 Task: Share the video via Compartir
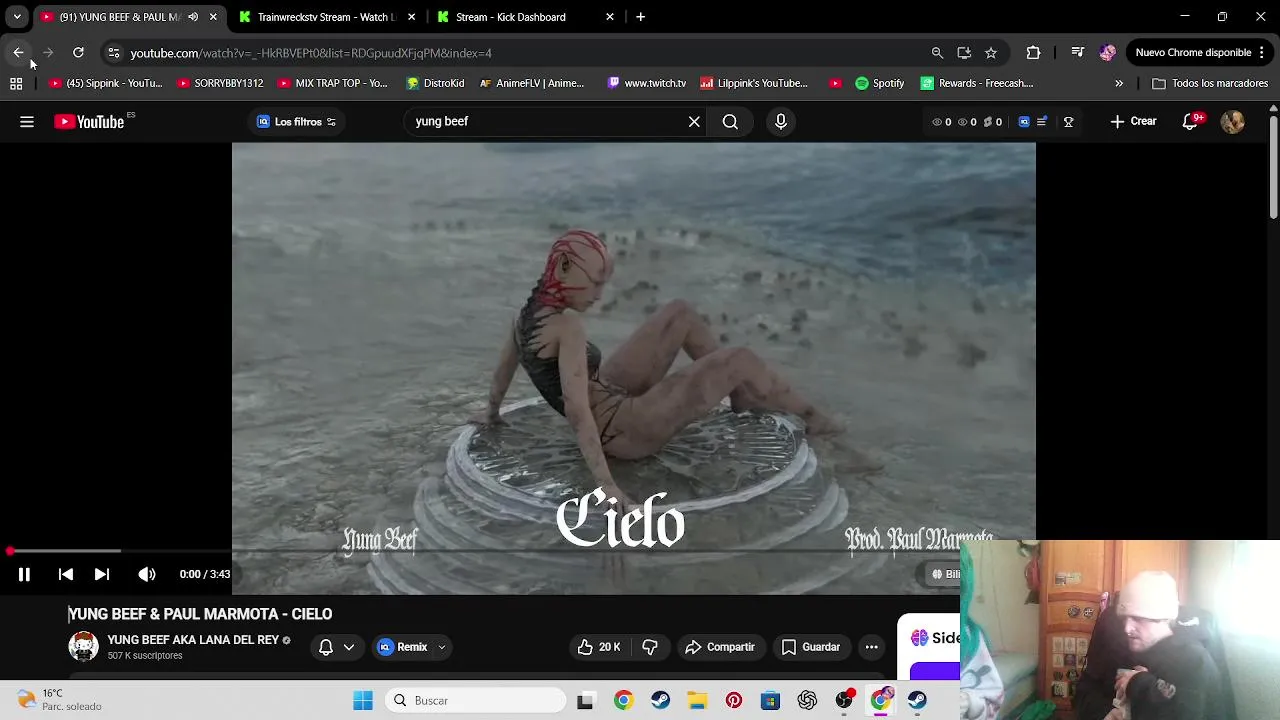point(720,647)
